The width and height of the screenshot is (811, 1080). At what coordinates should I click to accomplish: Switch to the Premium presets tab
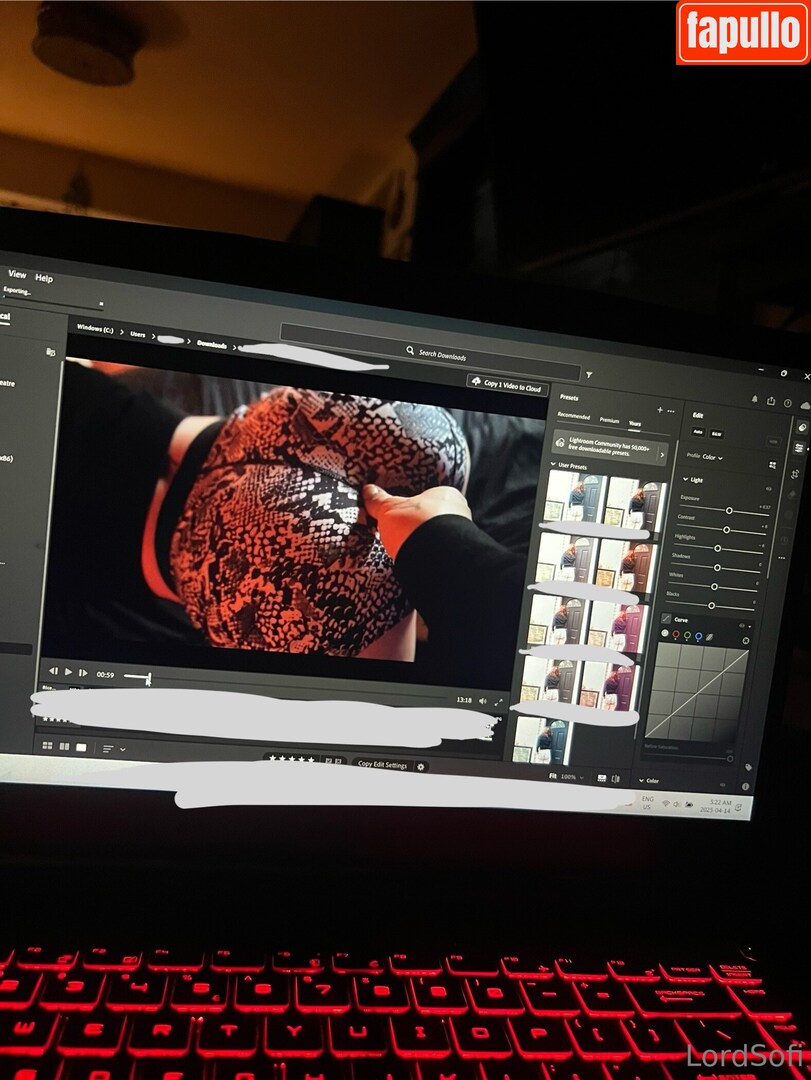pos(609,421)
